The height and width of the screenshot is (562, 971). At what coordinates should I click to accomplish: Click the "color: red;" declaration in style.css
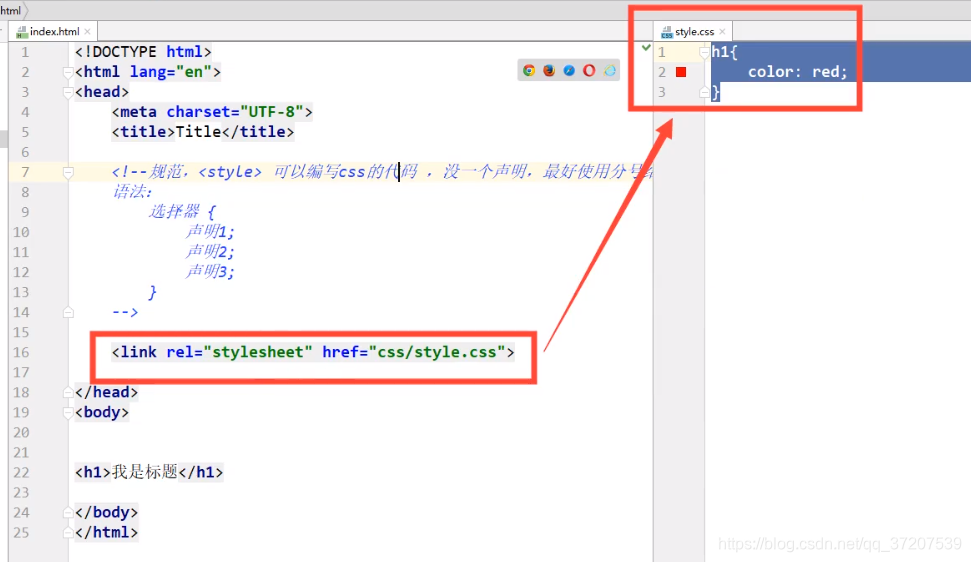coord(797,72)
